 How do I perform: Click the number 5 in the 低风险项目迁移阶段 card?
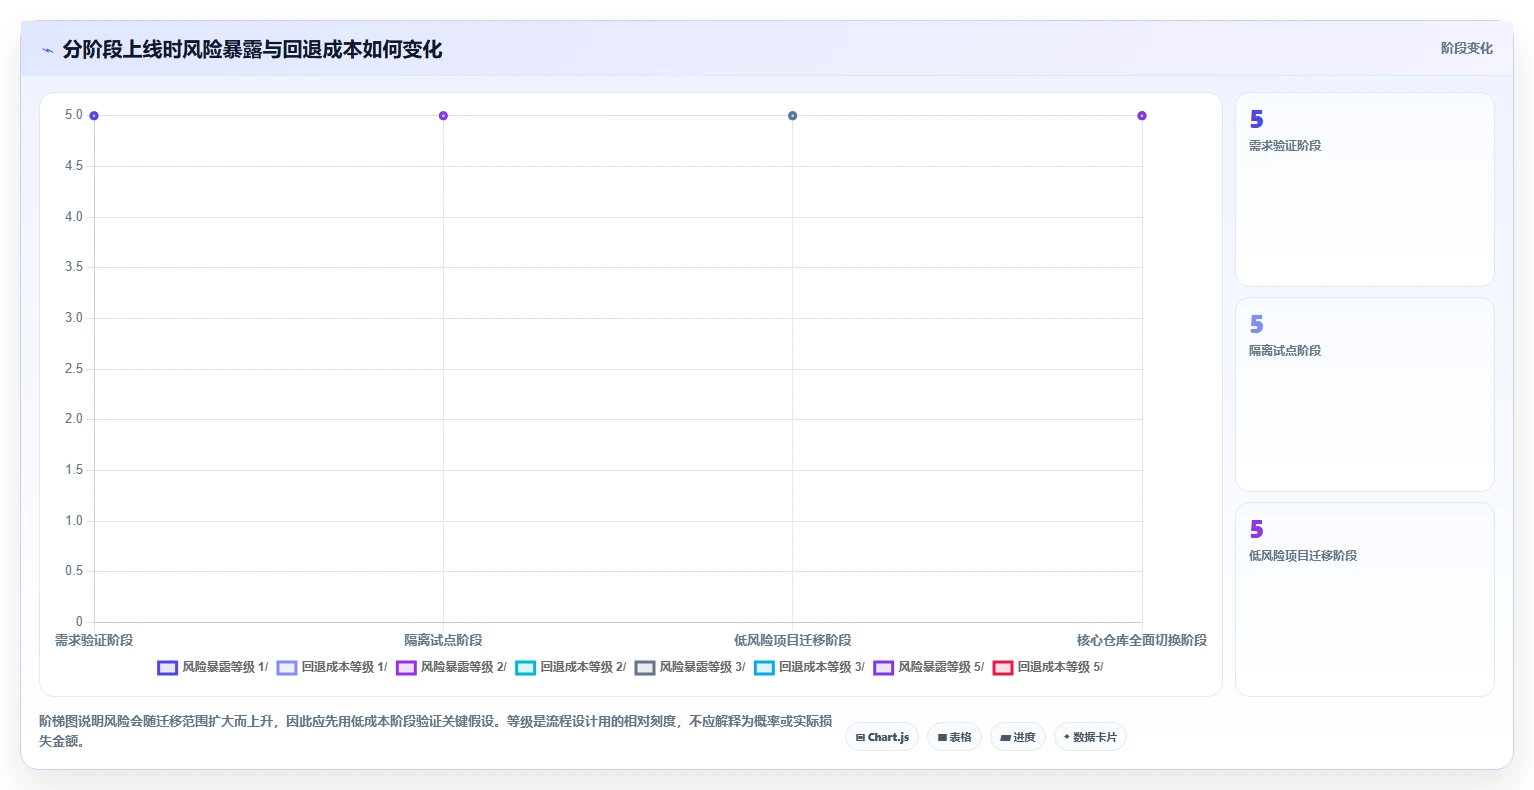point(1257,529)
